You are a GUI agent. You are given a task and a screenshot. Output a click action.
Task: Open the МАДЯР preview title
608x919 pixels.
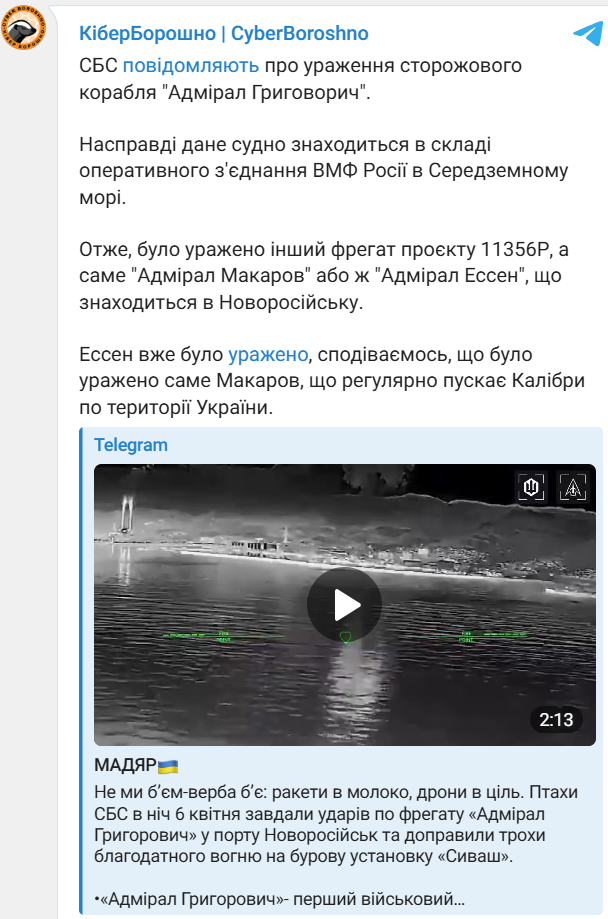tap(125, 765)
